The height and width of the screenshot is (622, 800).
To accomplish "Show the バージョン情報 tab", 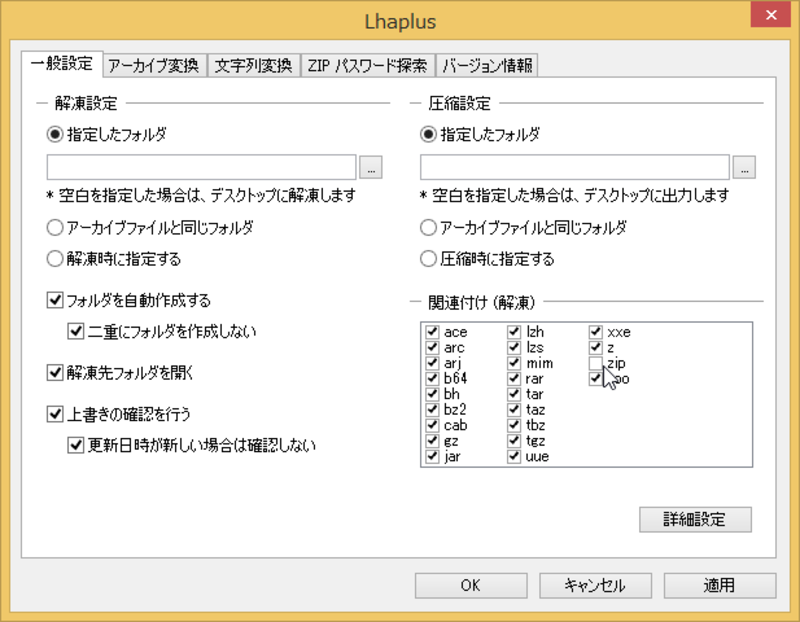I will pyautogui.click(x=487, y=65).
